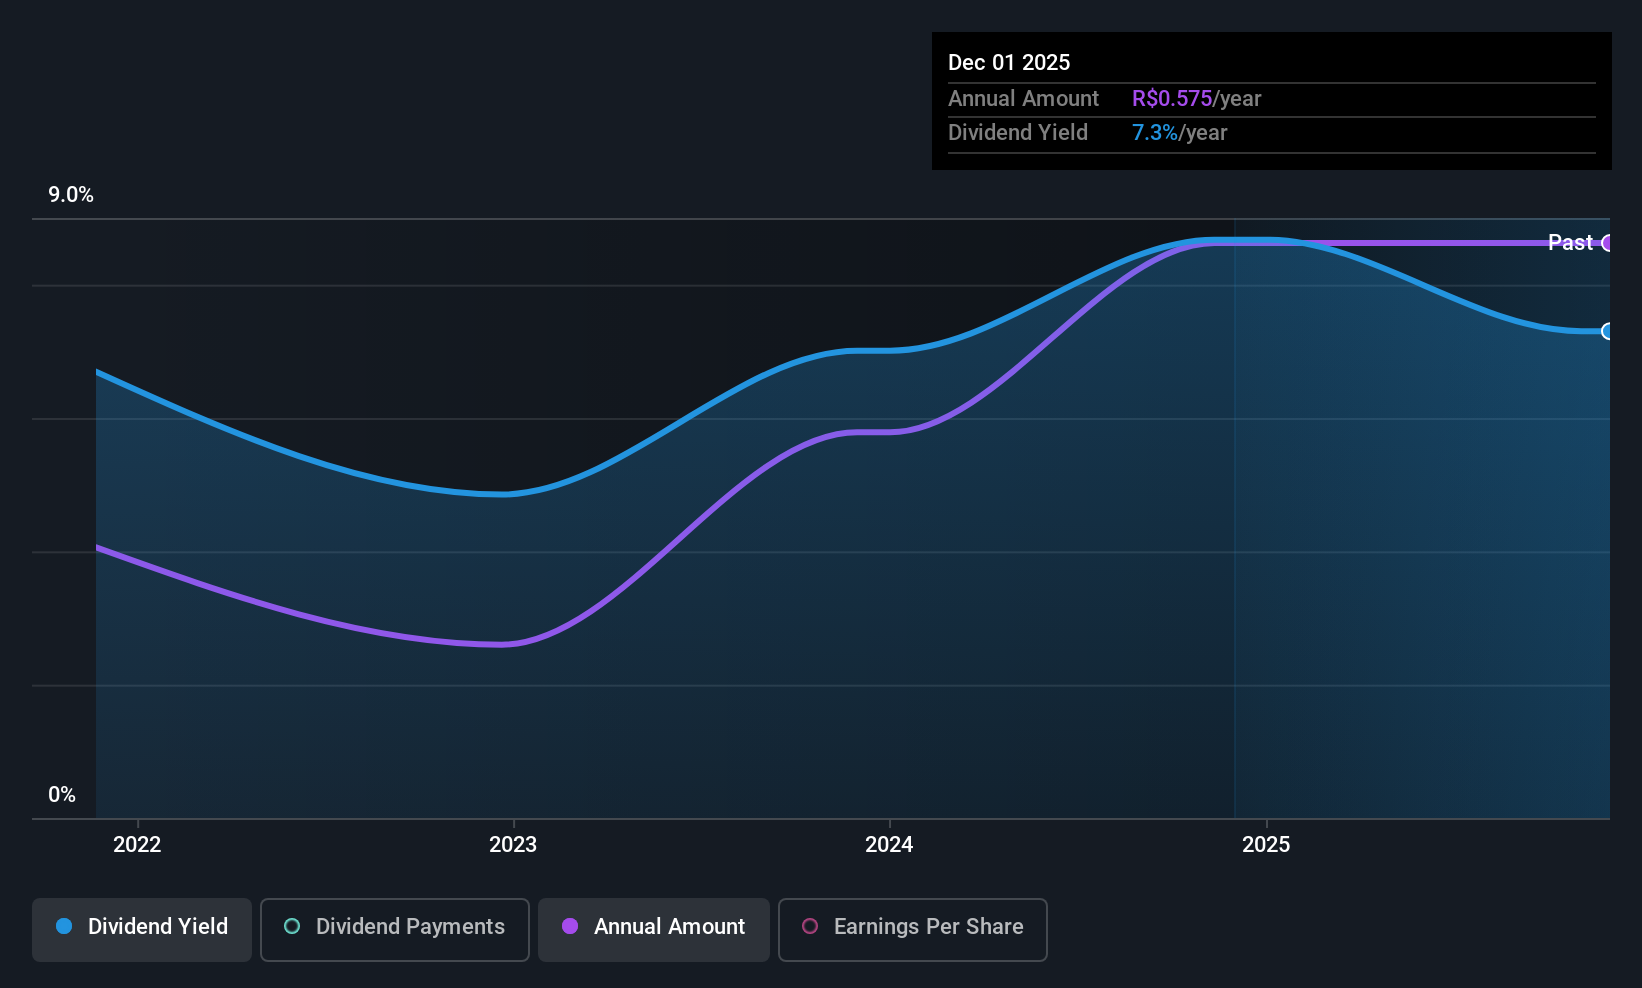This screenshot has width=1642, height=988.
Task: Click the 7.3% dividend yield value
Action: point(1155,133)
